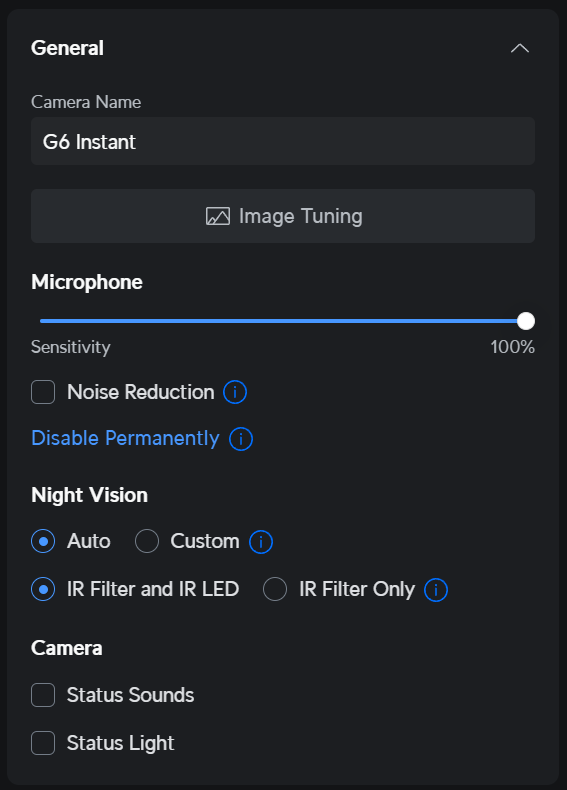This screenshot has height=790, width=567.
Task: Edit the Camera Name field
Action: [283, 142]
